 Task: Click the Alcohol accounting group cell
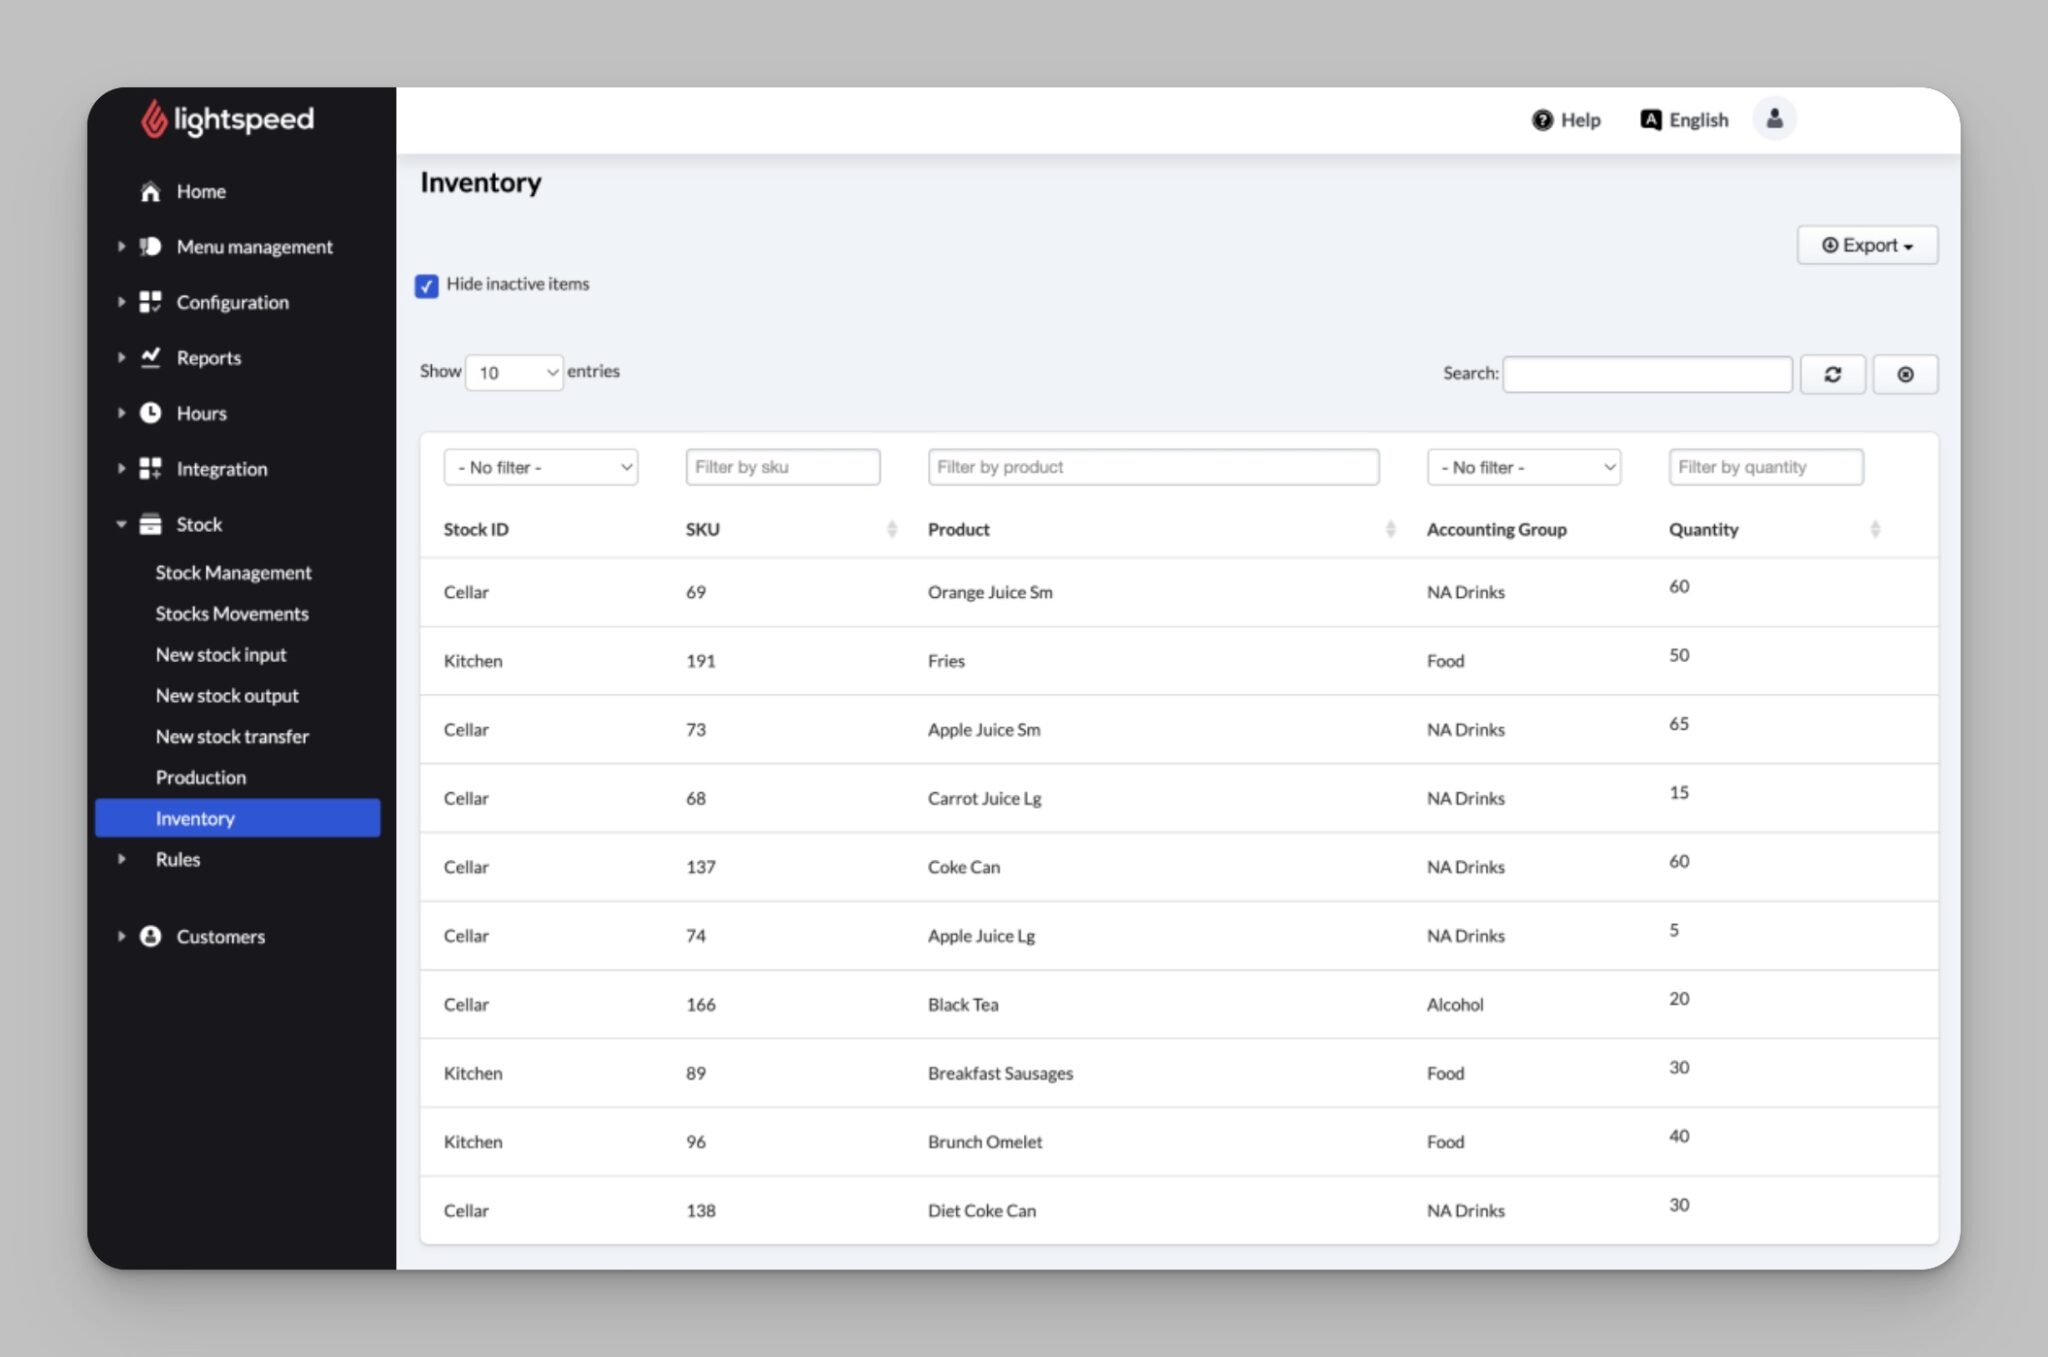(1455, 1005)
